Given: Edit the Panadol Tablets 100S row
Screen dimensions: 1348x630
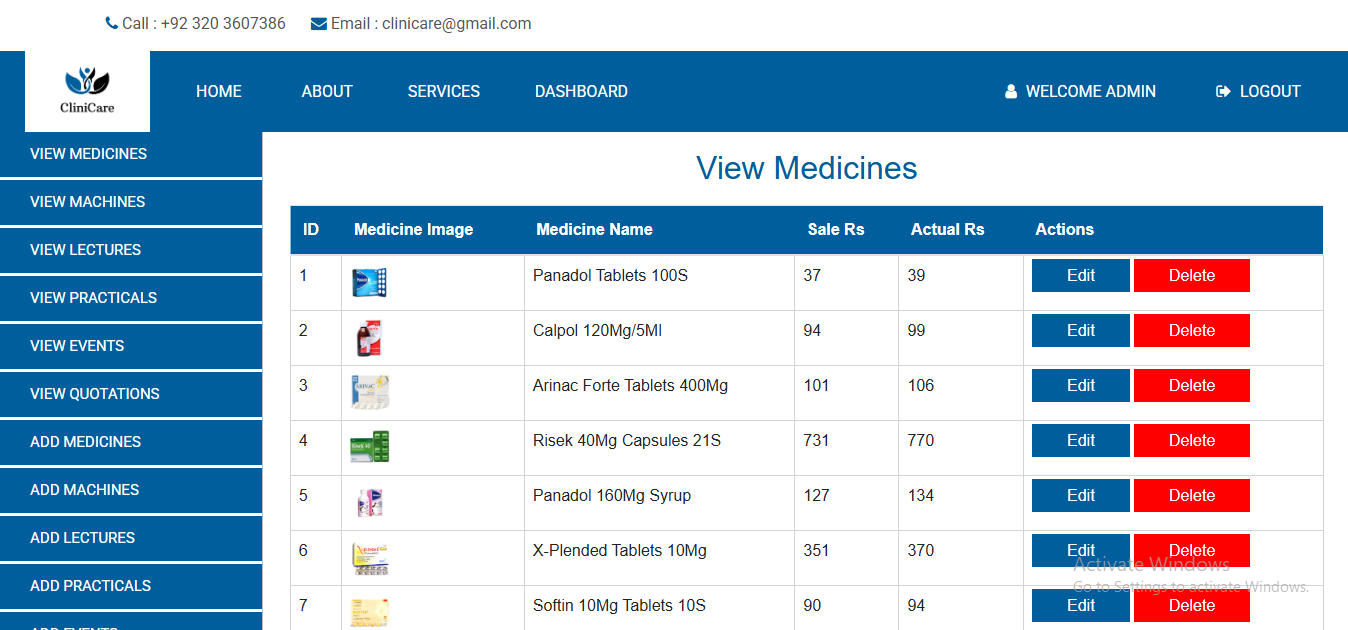Looking at the screenshot, I should 1081,276.
